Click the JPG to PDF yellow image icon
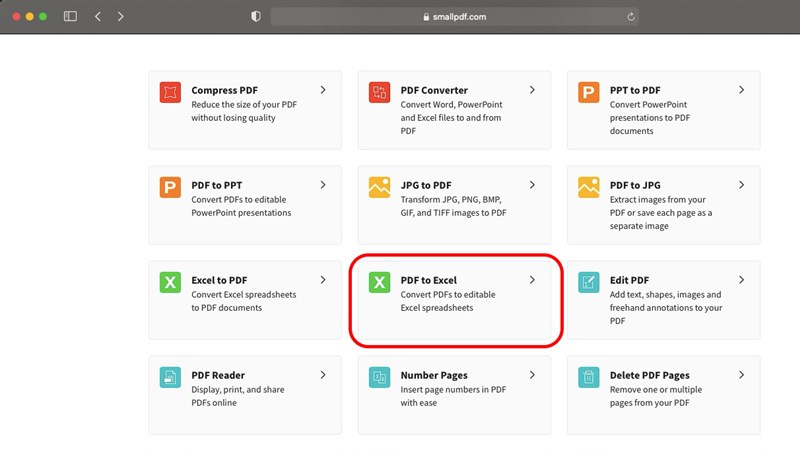The image size is (800, 450). point(379,187)
